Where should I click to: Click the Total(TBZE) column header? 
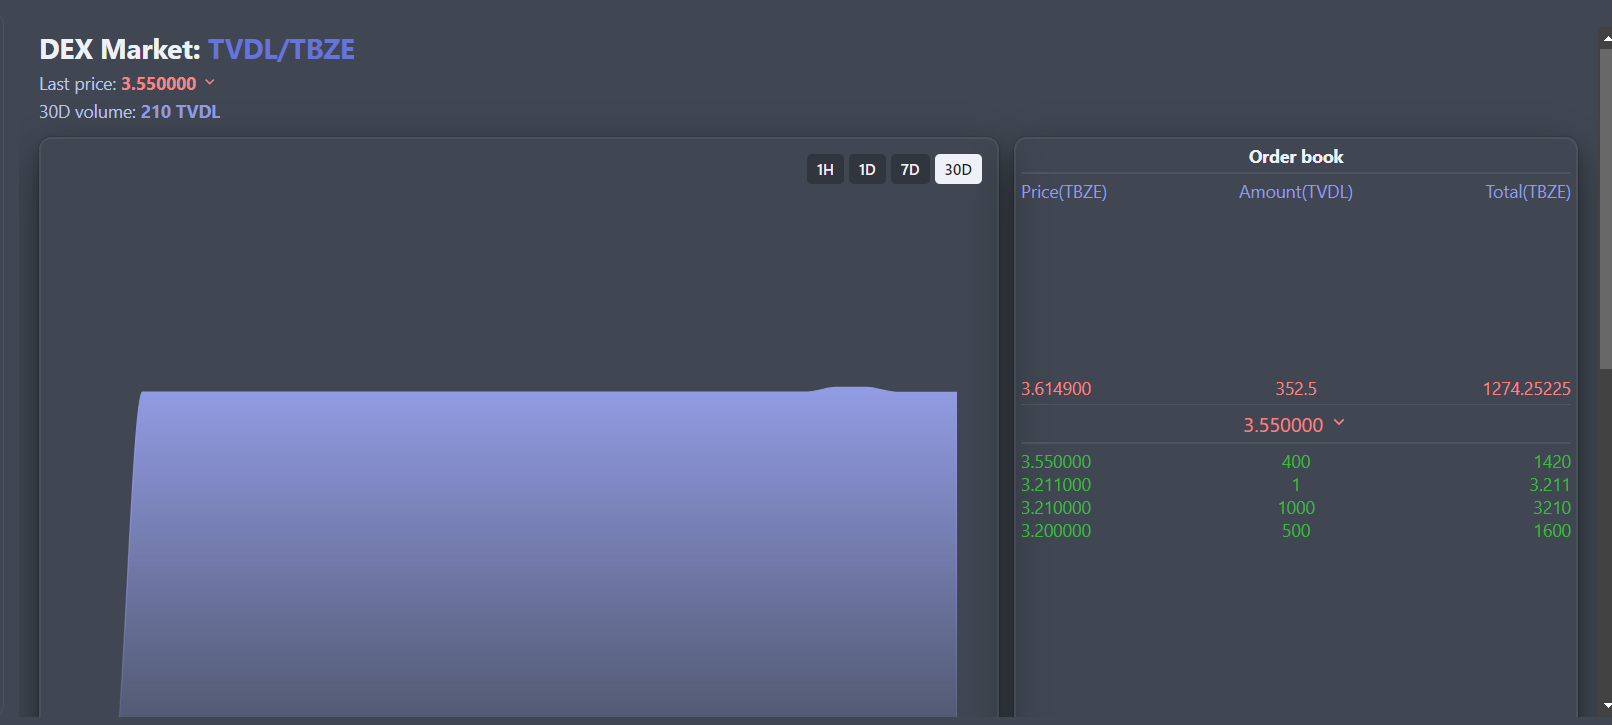coord(1527,192)
